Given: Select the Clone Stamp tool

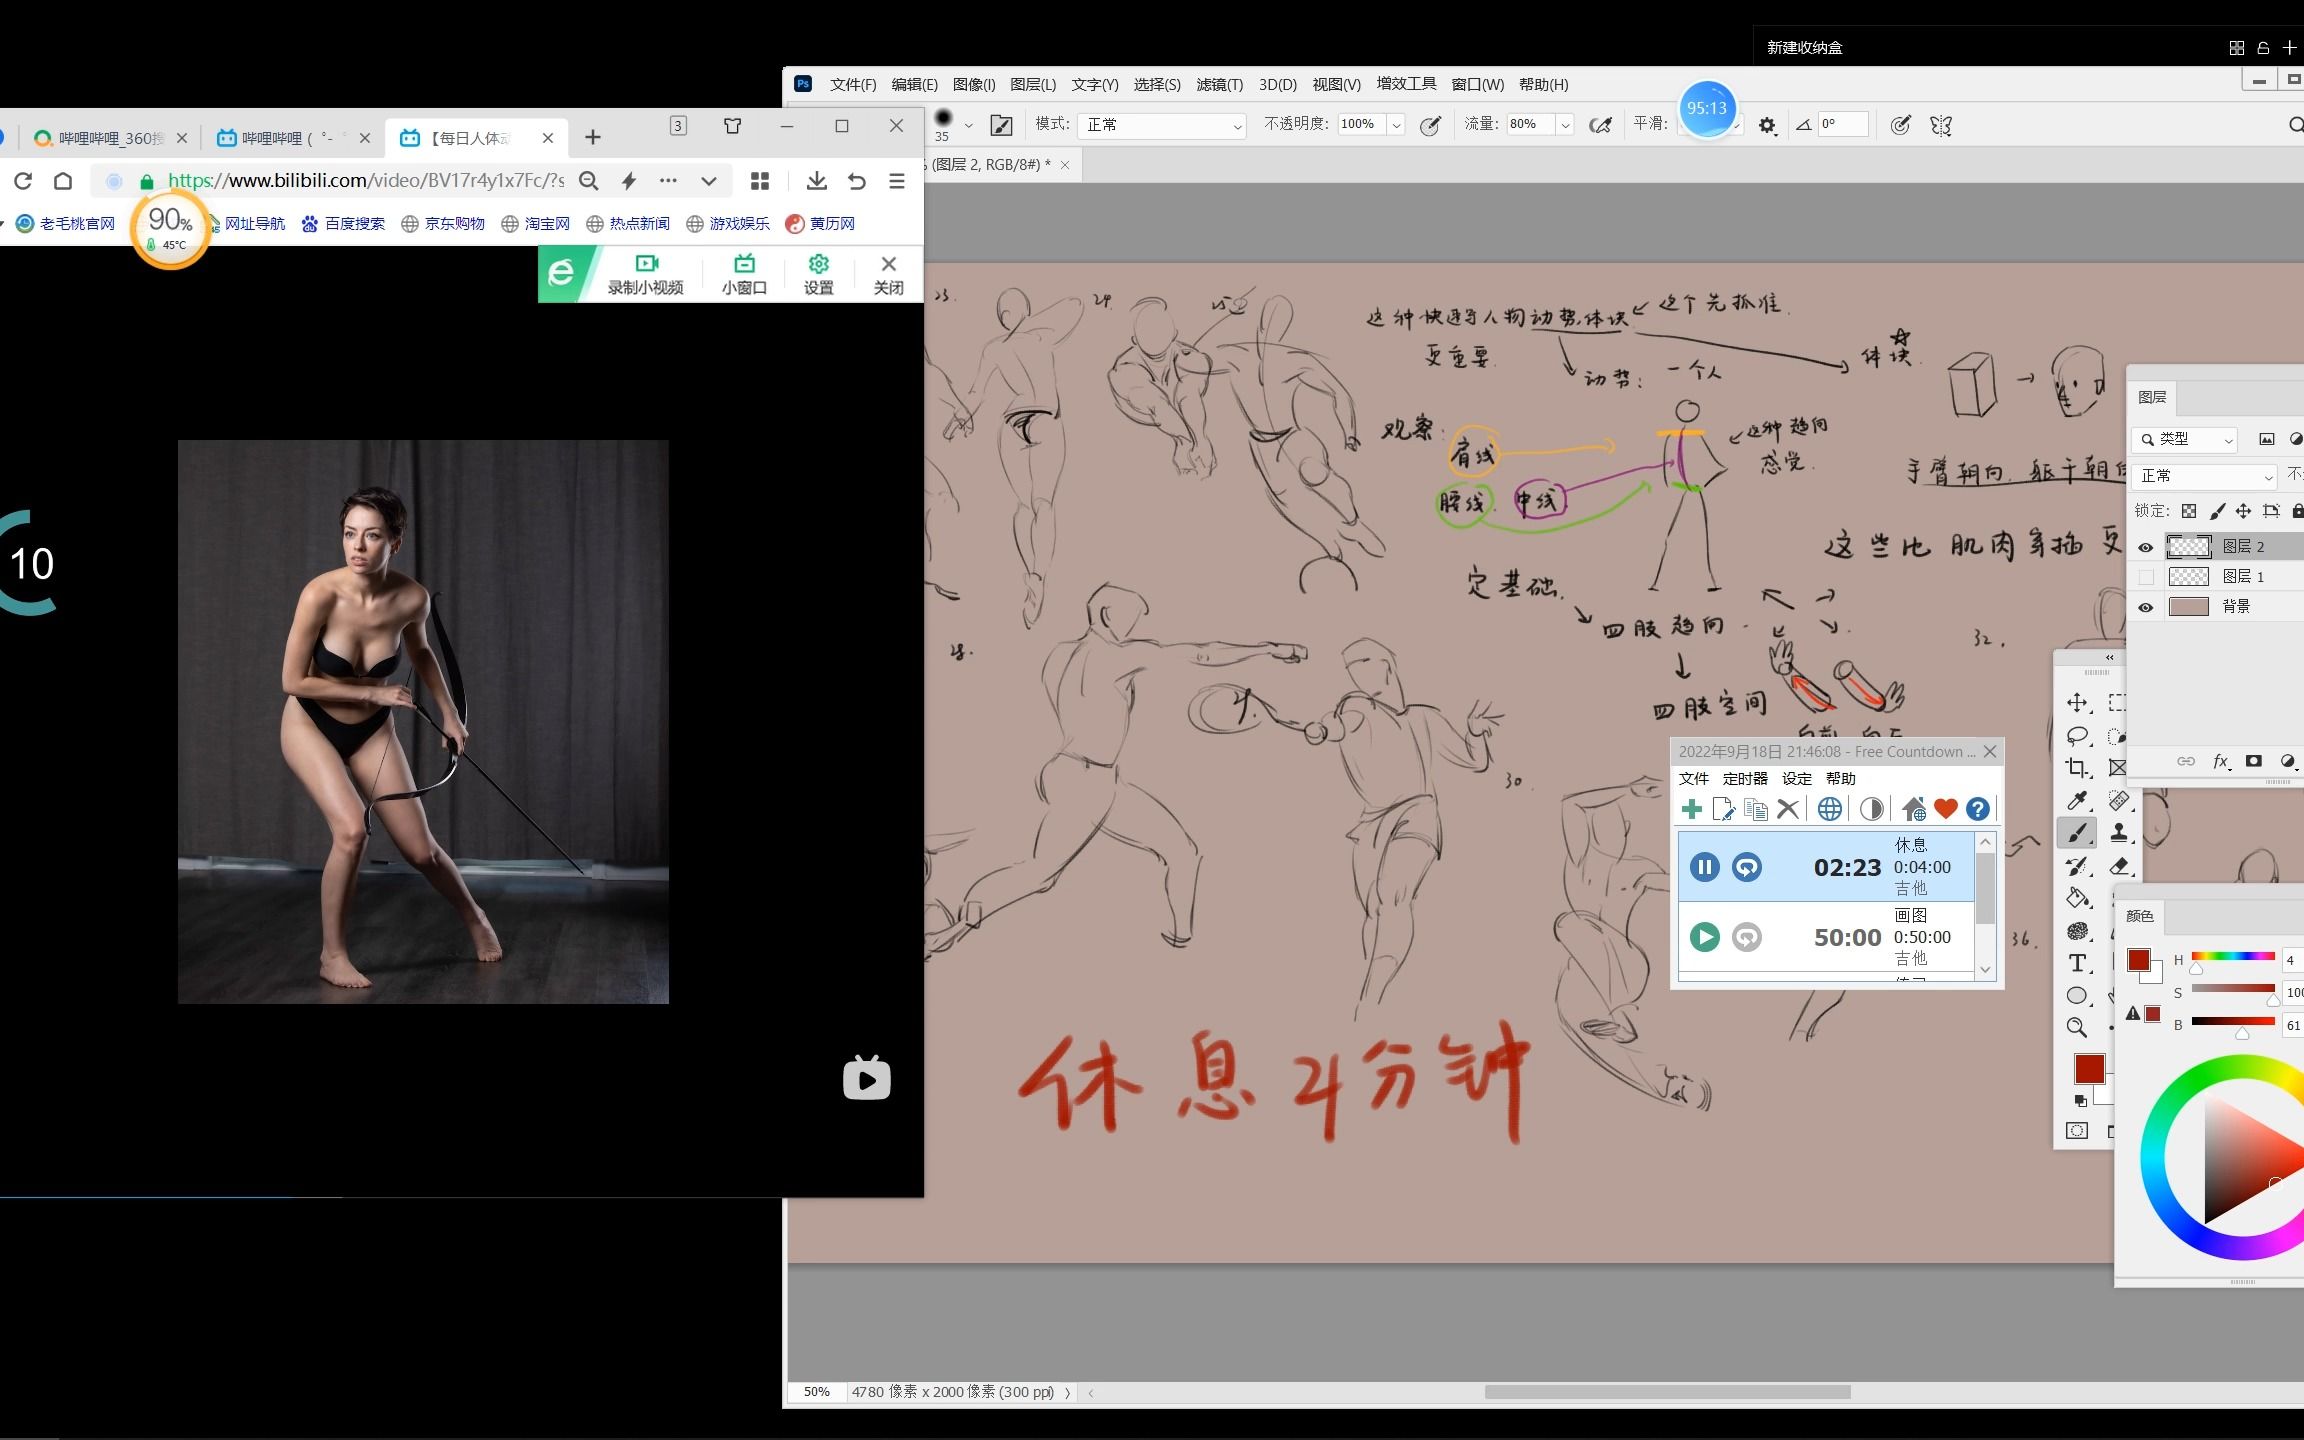Looking at the screenshot, I should click(x=2118, y=833).
